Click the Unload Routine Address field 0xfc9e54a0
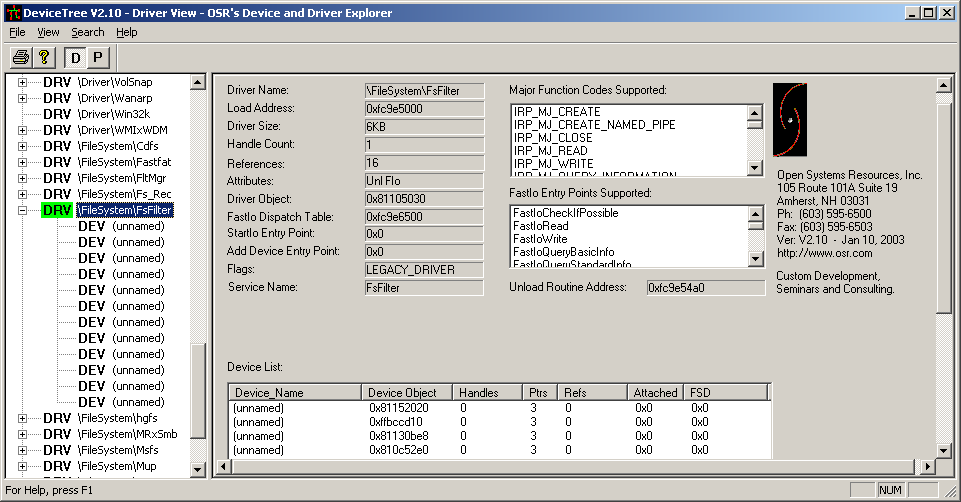961x502 pixels. (706, 287)
